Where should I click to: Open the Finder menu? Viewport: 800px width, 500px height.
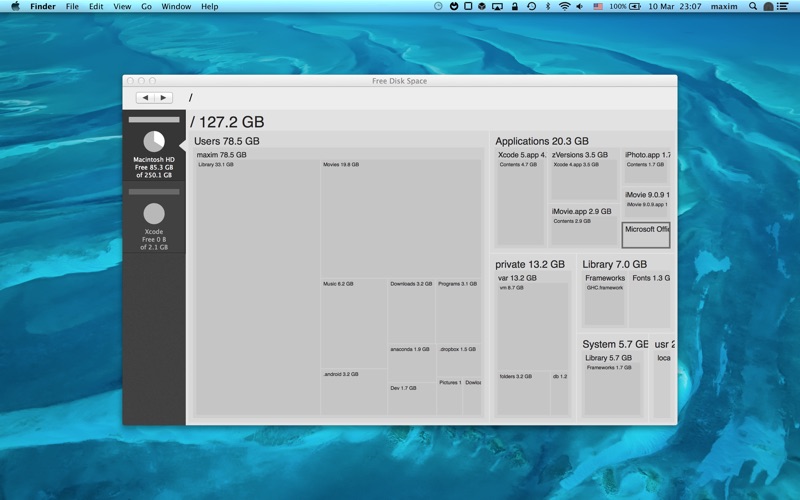[x=43, y=6]
